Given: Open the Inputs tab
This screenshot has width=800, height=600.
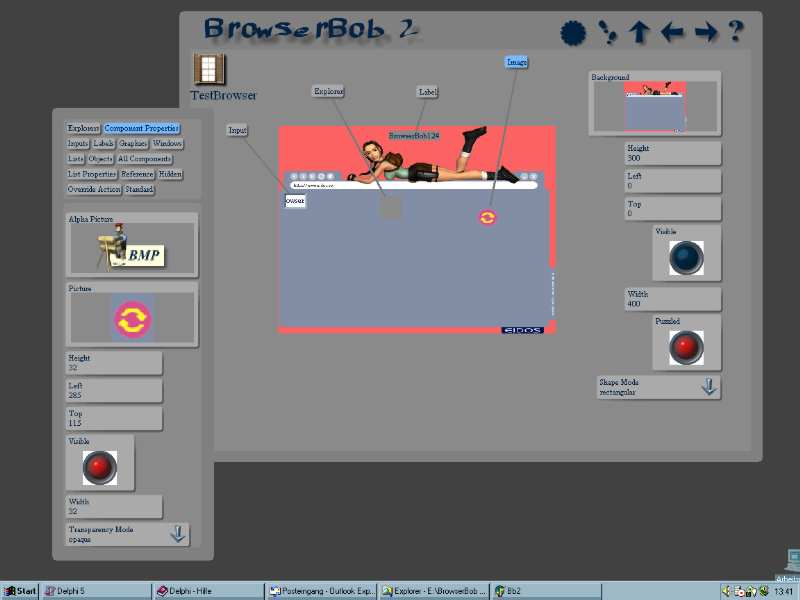Looking at the screenshot, I should [78, 143].
